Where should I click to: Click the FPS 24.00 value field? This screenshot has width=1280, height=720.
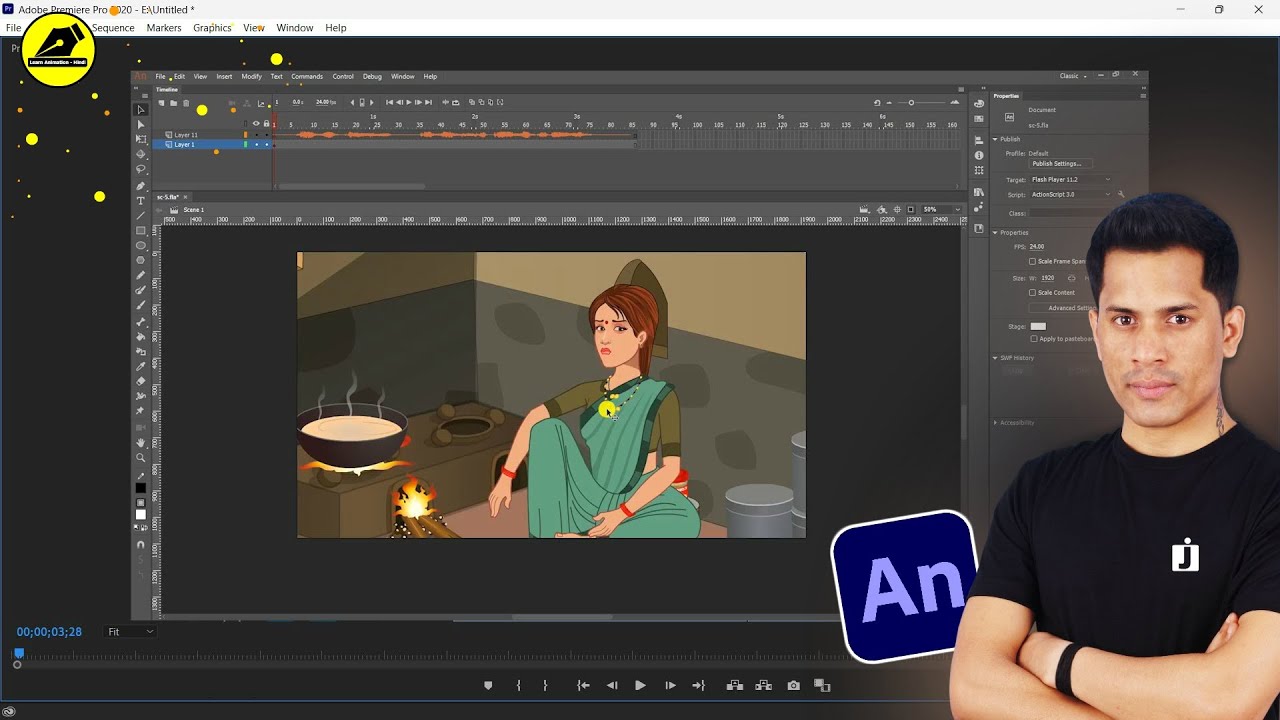[x=1037, y=246]
